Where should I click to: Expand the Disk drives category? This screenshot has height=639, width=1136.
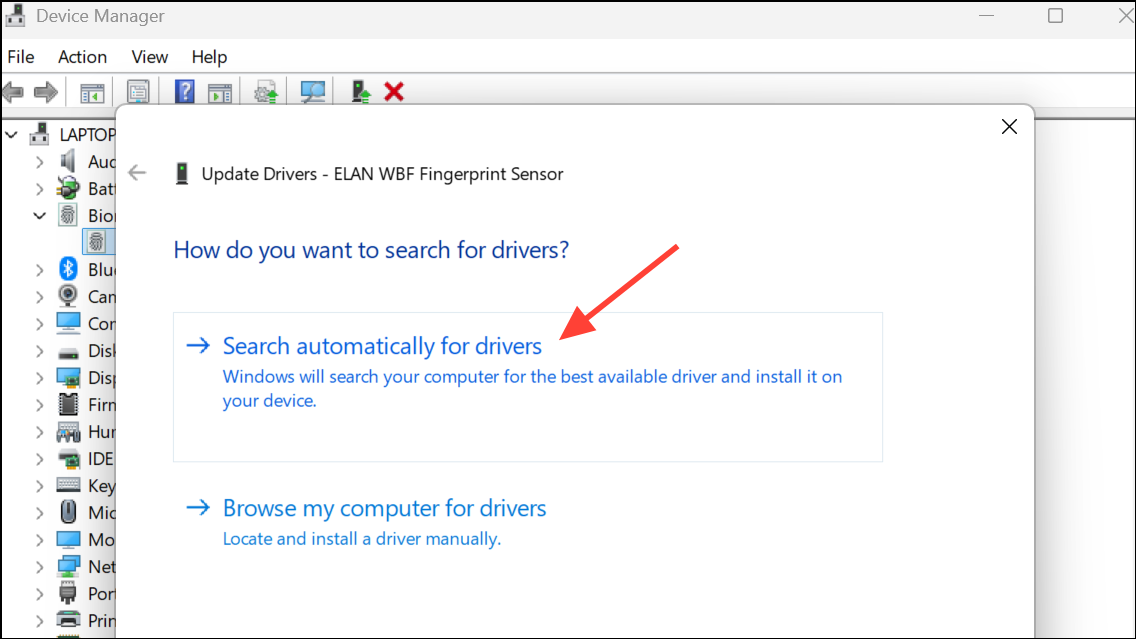click(x=40, y=351)
